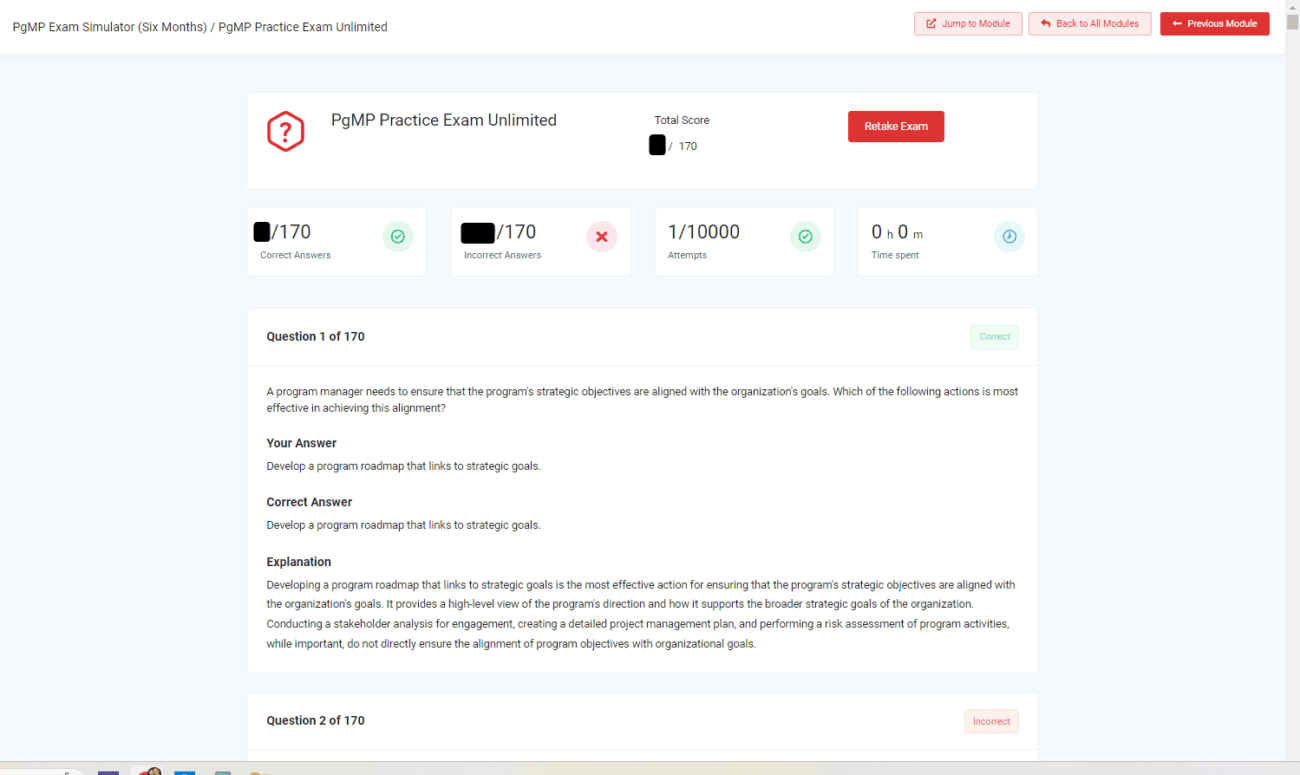This screenshot has width=1300, height=775.
Task: Click the green checkmark beside Attempts
Action: 805,236
